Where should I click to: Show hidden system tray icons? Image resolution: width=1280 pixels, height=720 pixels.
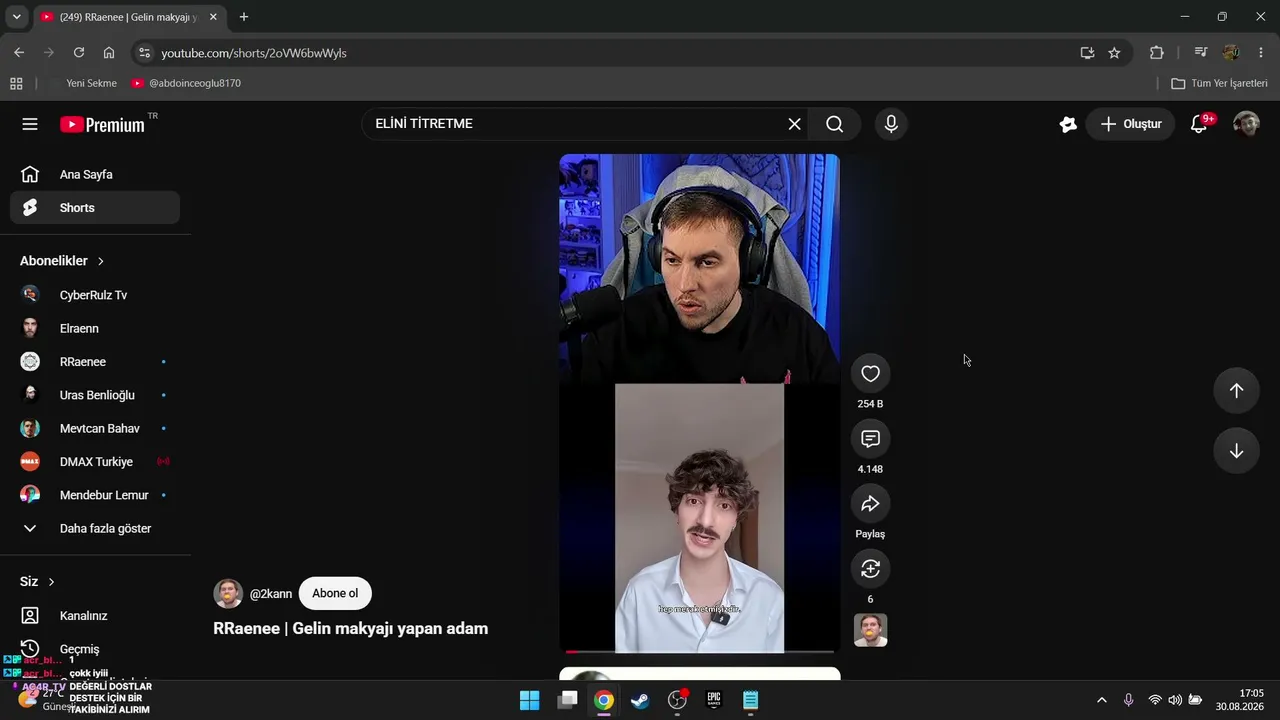[1102, 700]
